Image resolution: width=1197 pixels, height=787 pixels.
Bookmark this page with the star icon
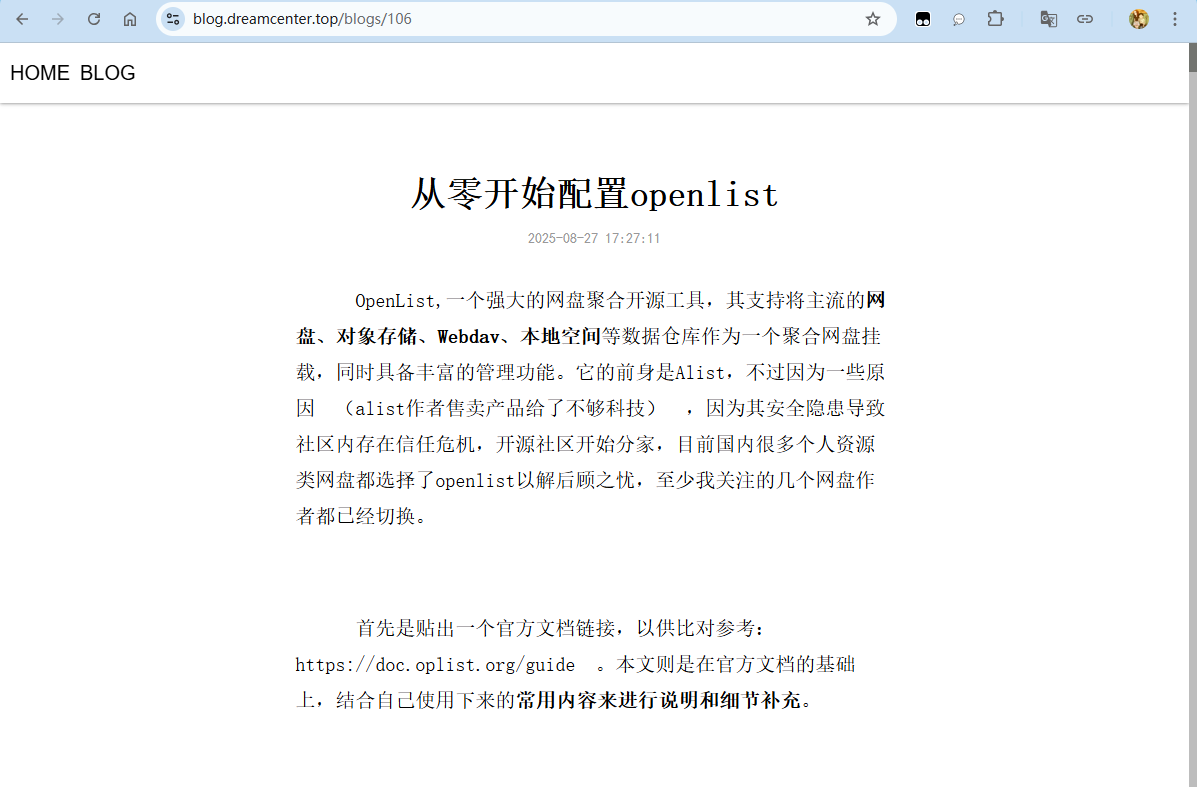pyautogui.click(x=873, y=19)
